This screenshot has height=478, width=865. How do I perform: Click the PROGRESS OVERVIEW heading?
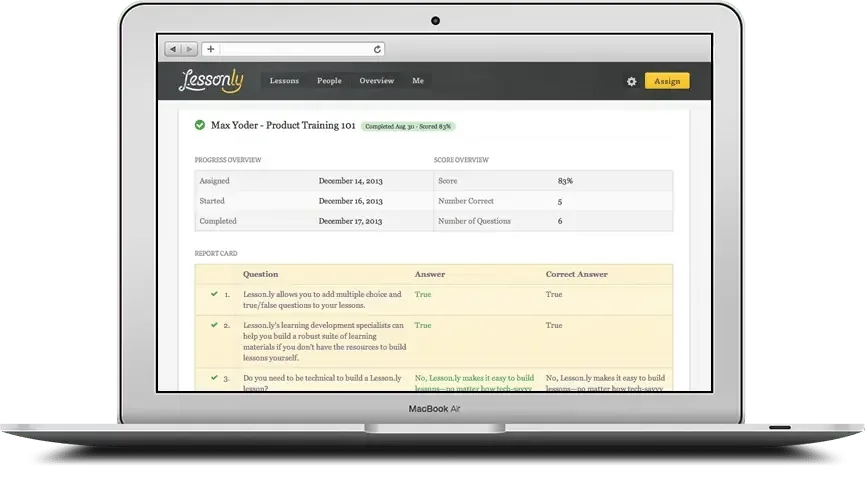point(228,160)
